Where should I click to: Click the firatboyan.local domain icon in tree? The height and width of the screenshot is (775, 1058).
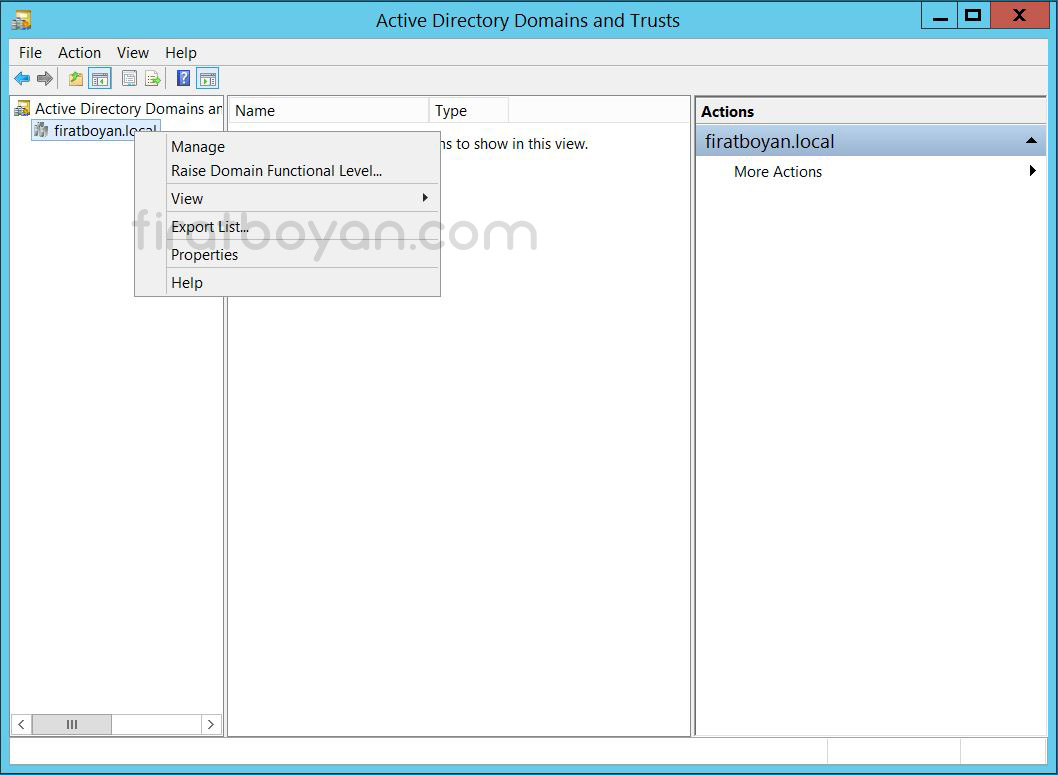pos(42,130)
